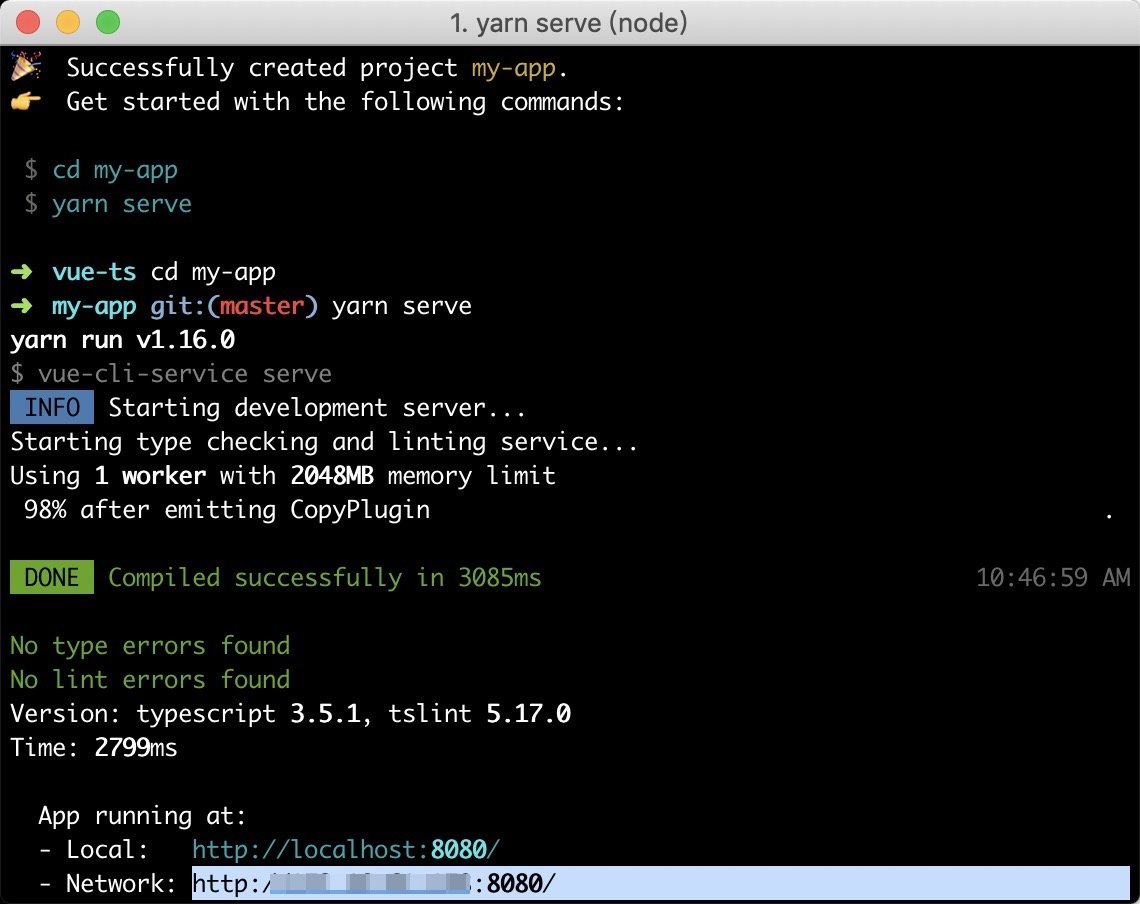Click the pointing hand emoji icon
The height and width of the screenshot is (904, 1140).
tap(24, 102)
